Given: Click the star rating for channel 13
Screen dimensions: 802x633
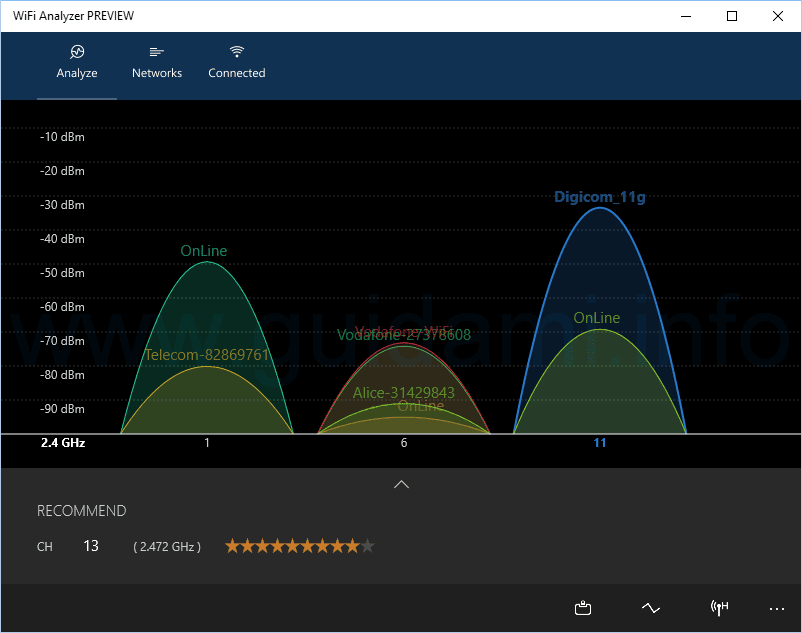Looking at the screenshot, I should (300, 546).
